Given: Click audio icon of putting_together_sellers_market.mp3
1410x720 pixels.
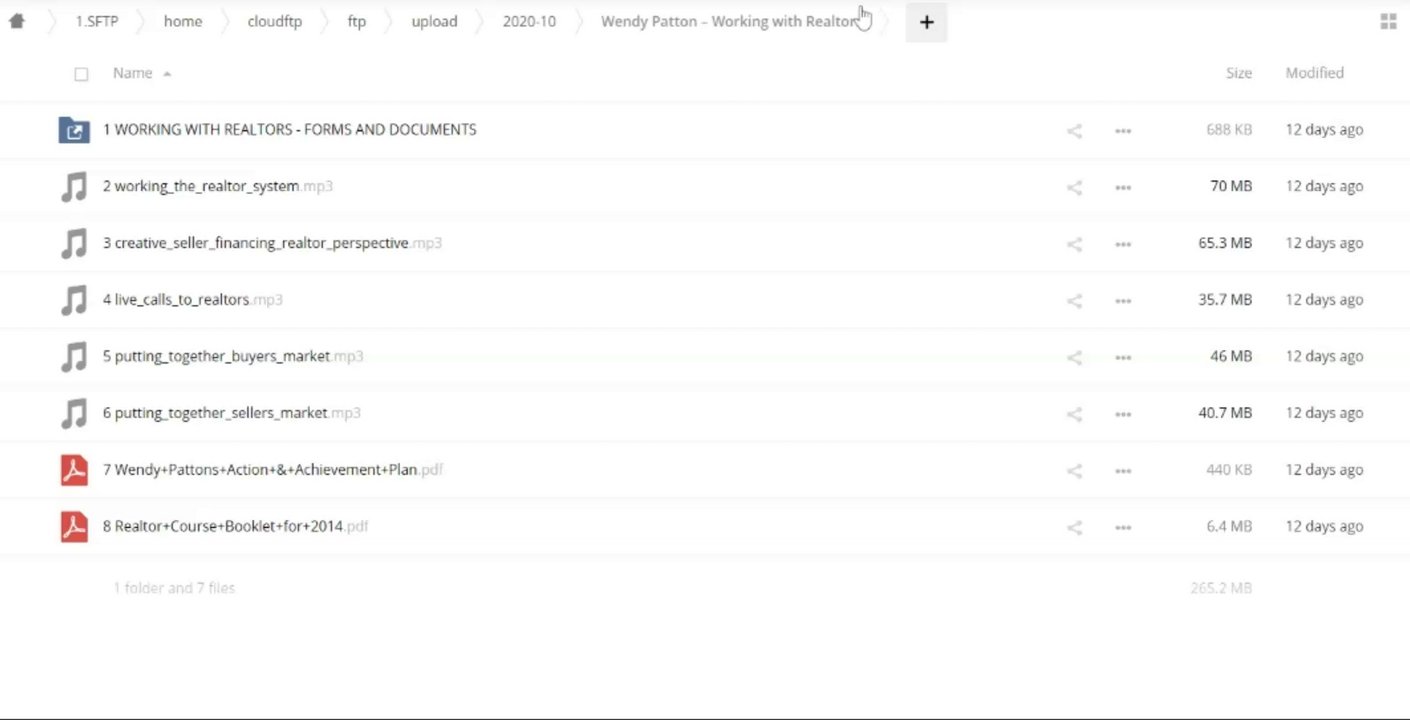Looking at the screenshot, I should point(74,413).
